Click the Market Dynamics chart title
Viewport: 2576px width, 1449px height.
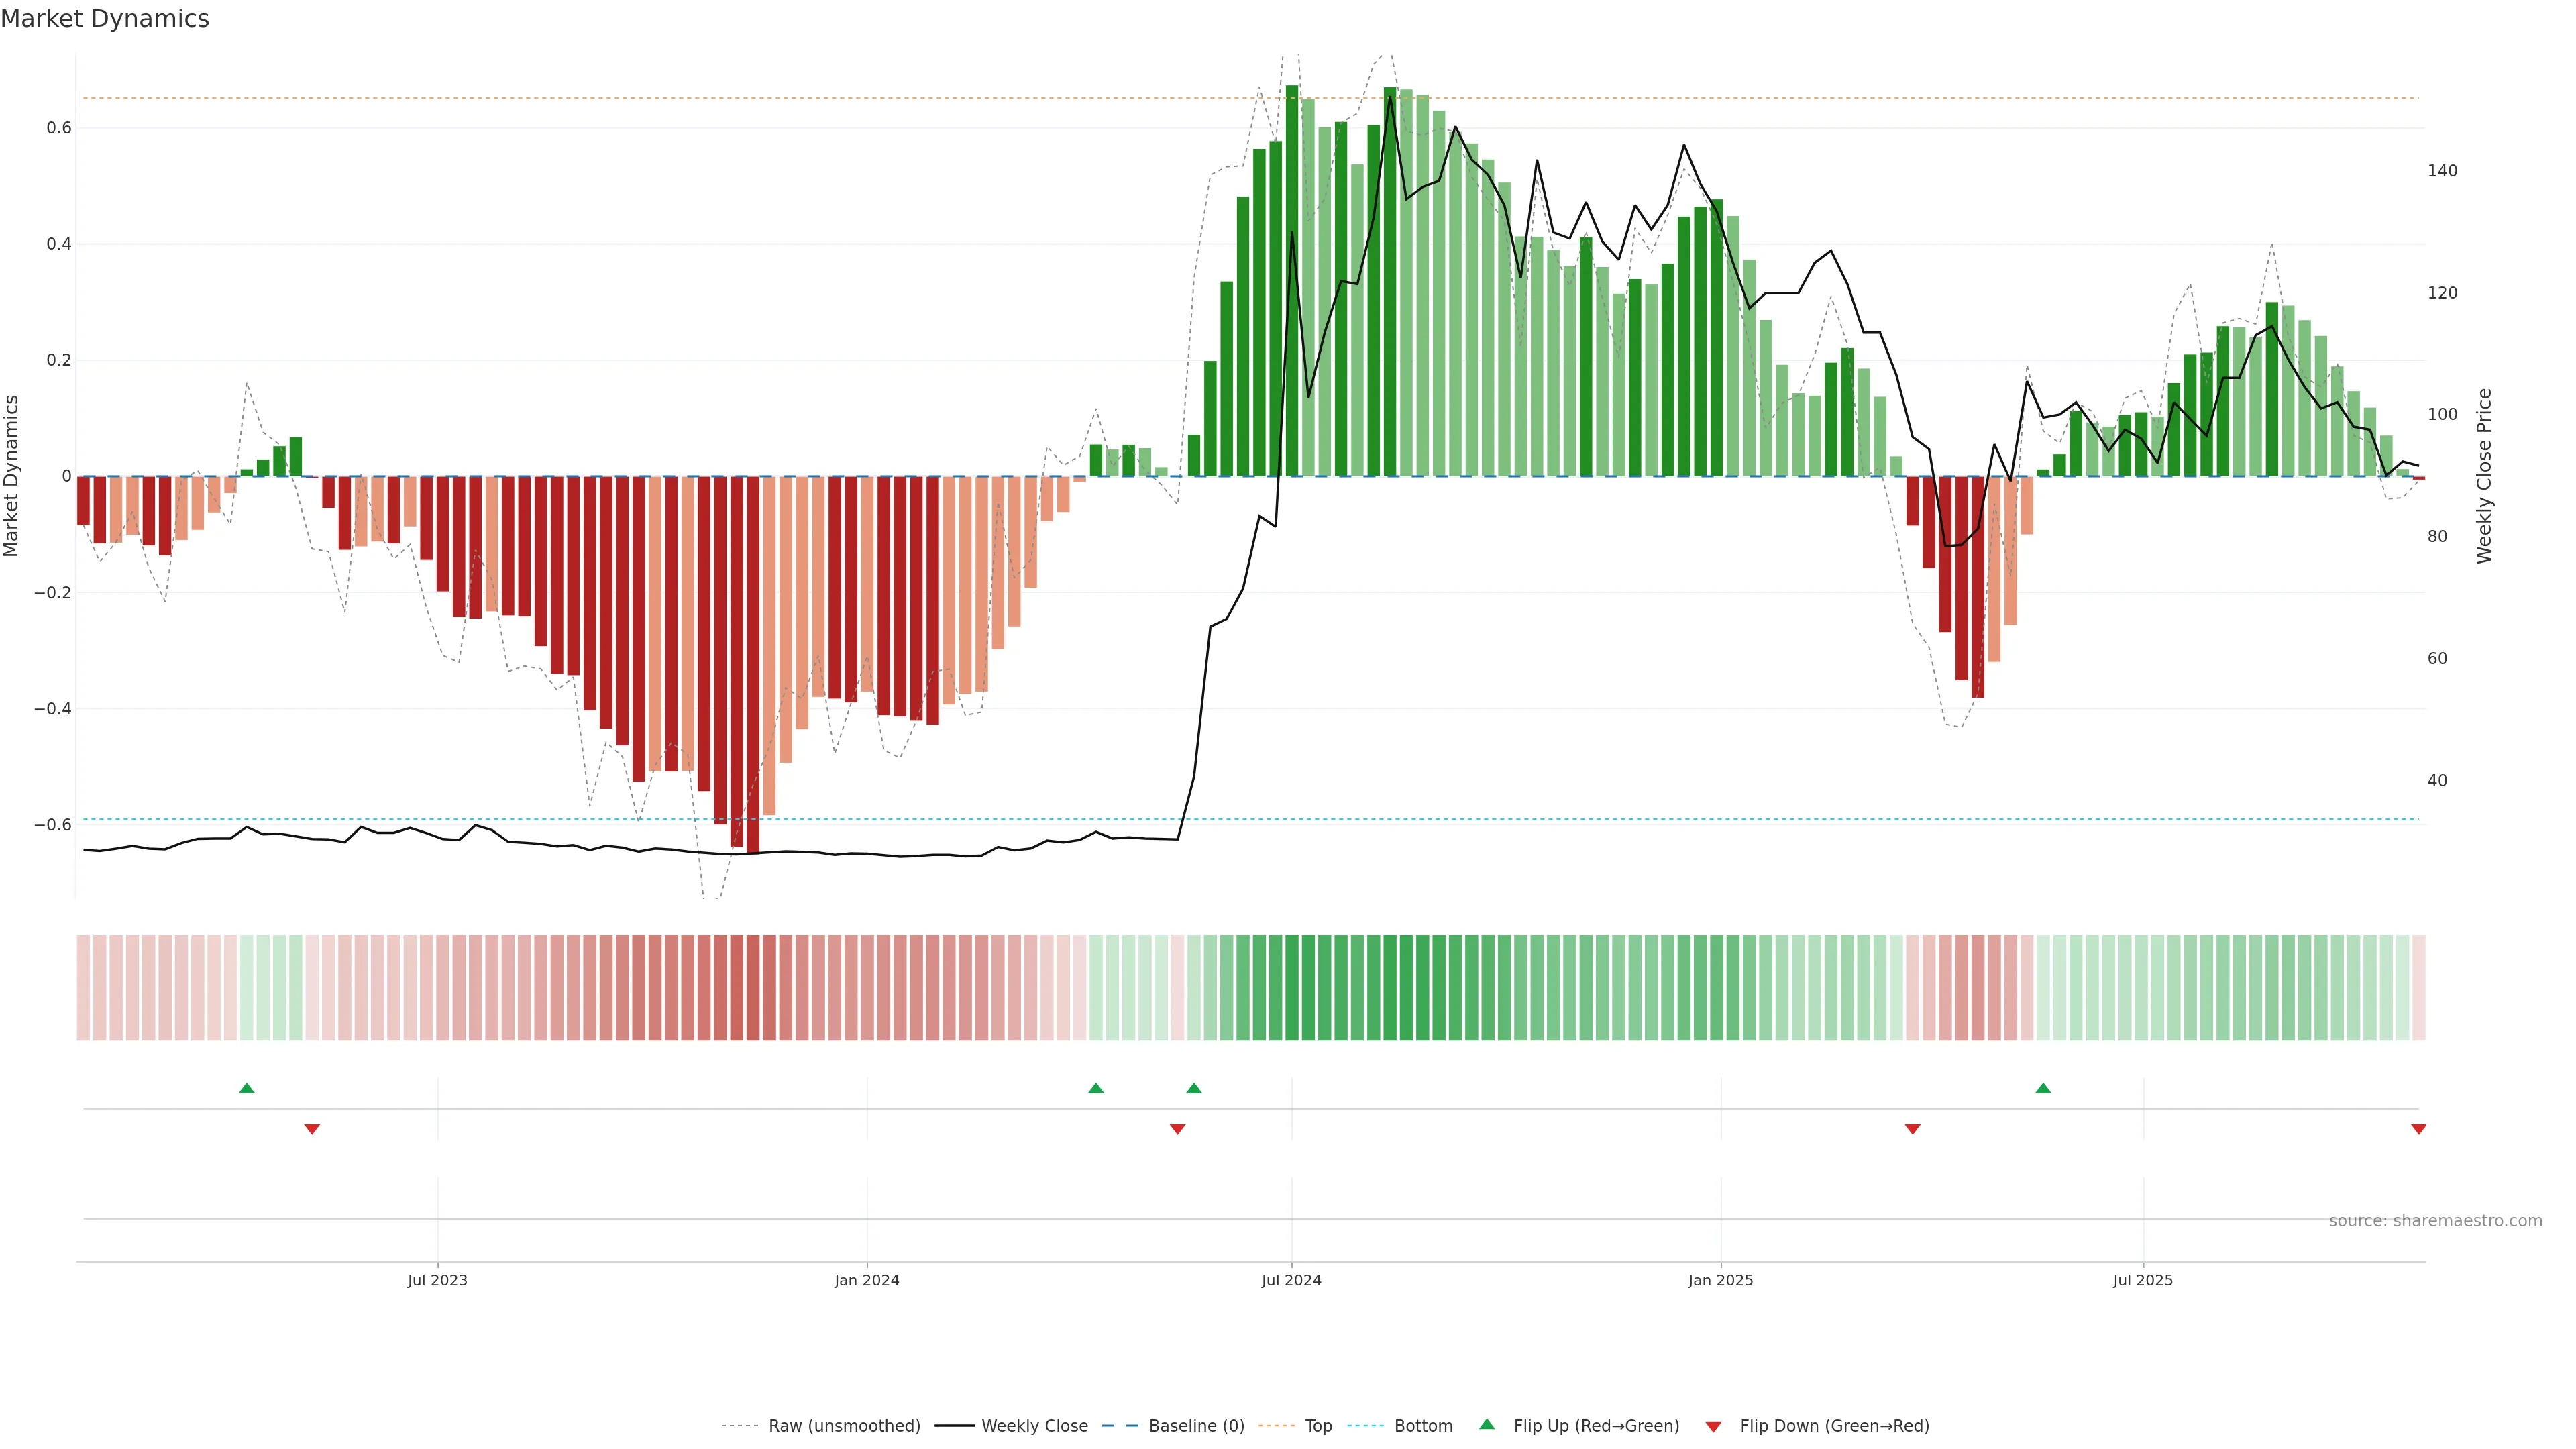105,19
